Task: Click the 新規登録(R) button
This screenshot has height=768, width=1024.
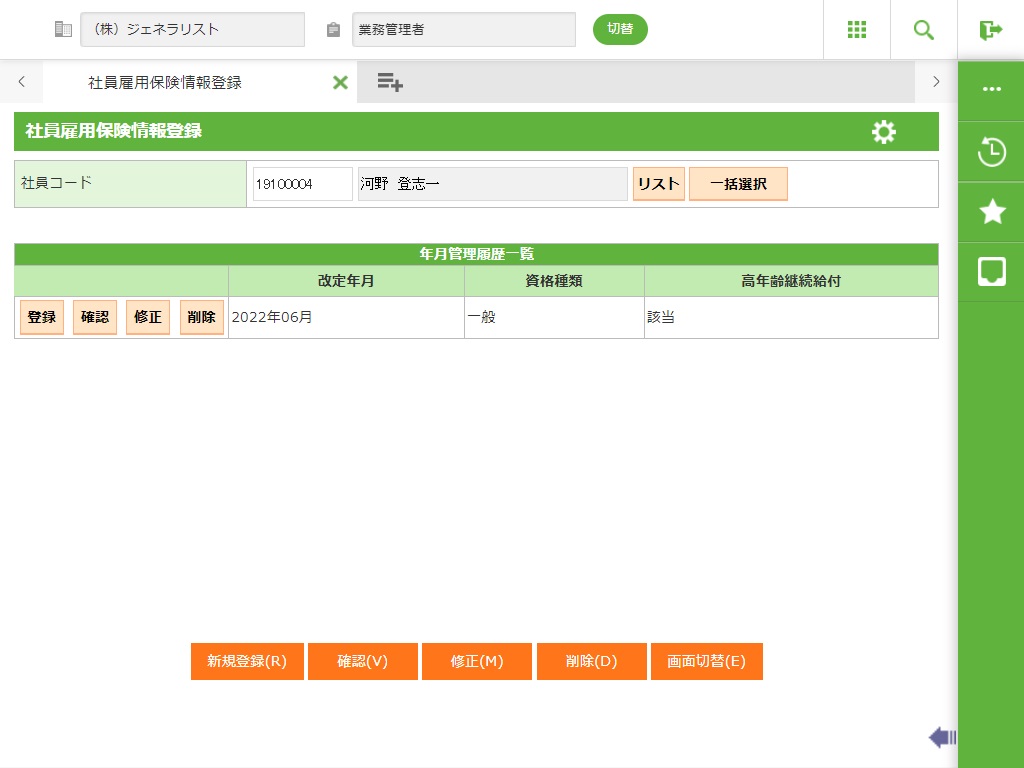Action: click(247, 662)
